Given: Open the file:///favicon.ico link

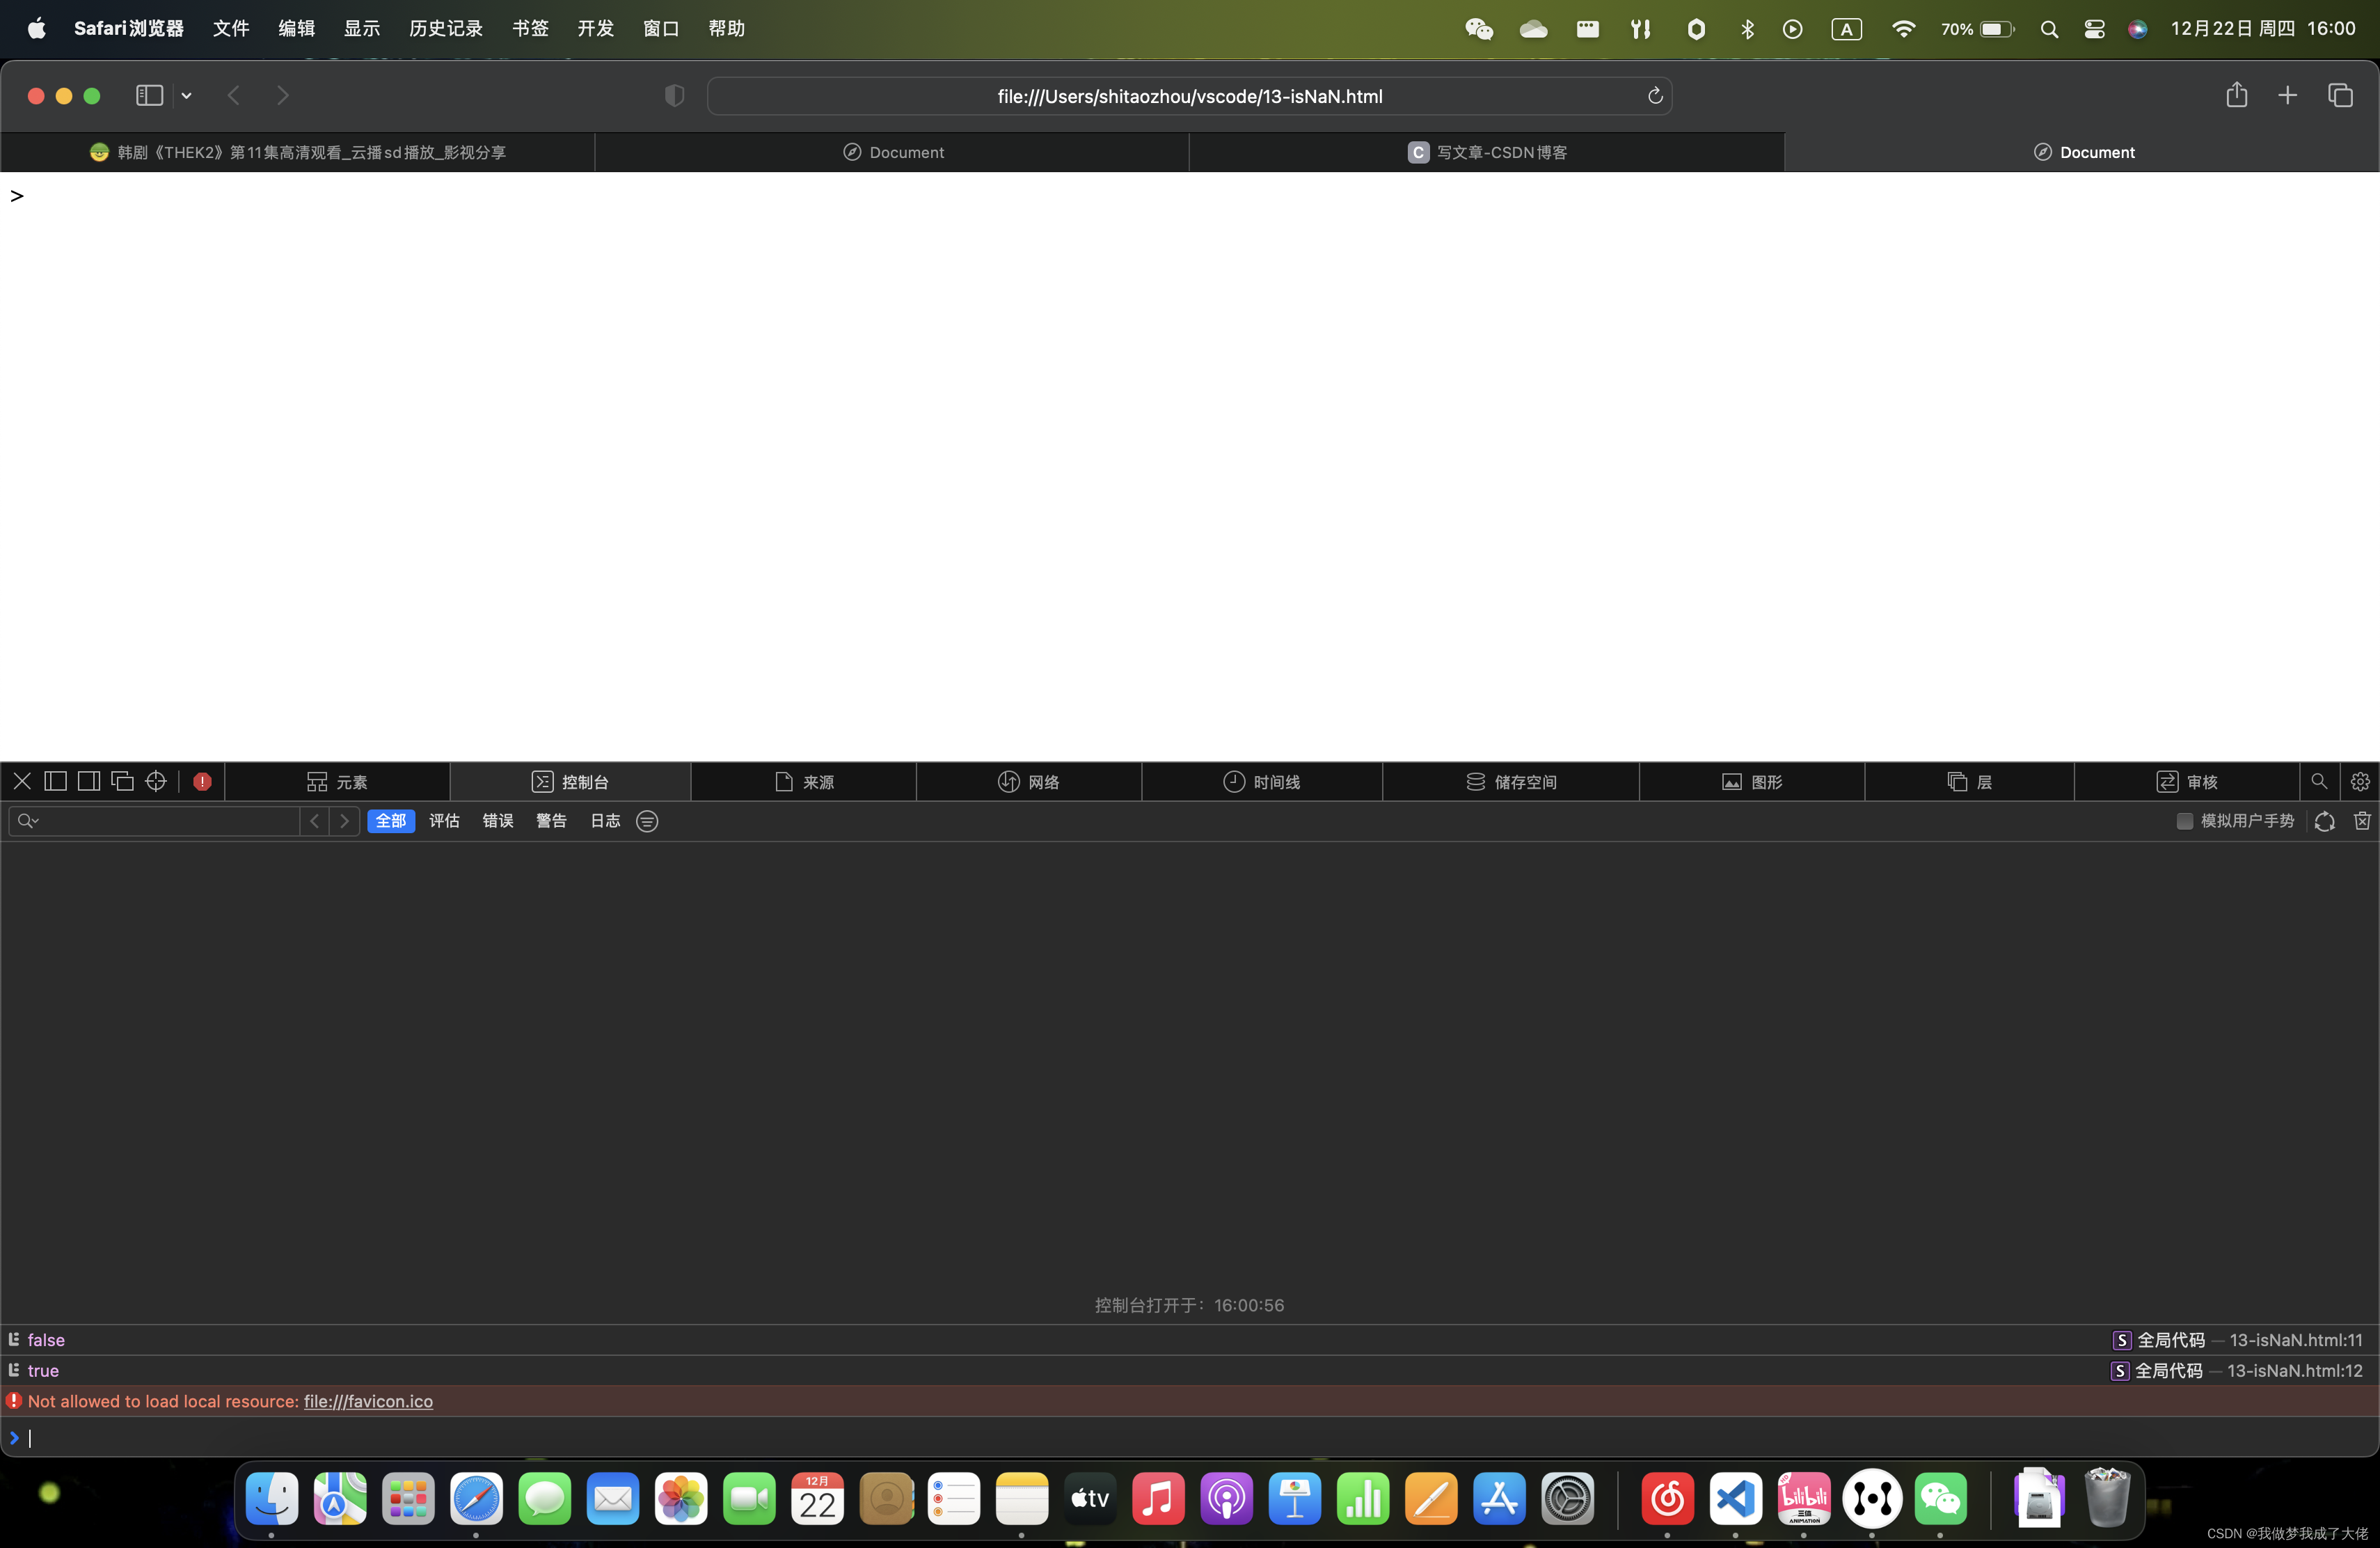Looking at the screenshot, I should (x=368, y=1400).
